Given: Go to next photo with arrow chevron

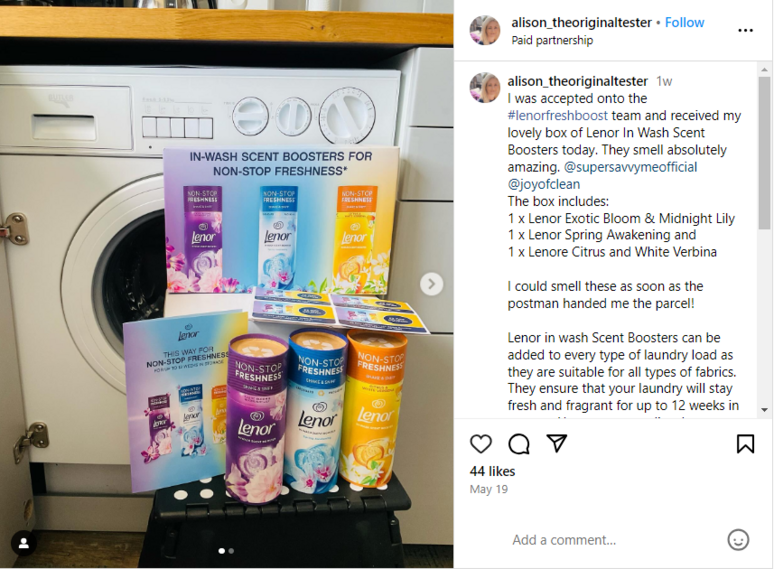Looking at the screenshot, I should (x=431, y=284).
